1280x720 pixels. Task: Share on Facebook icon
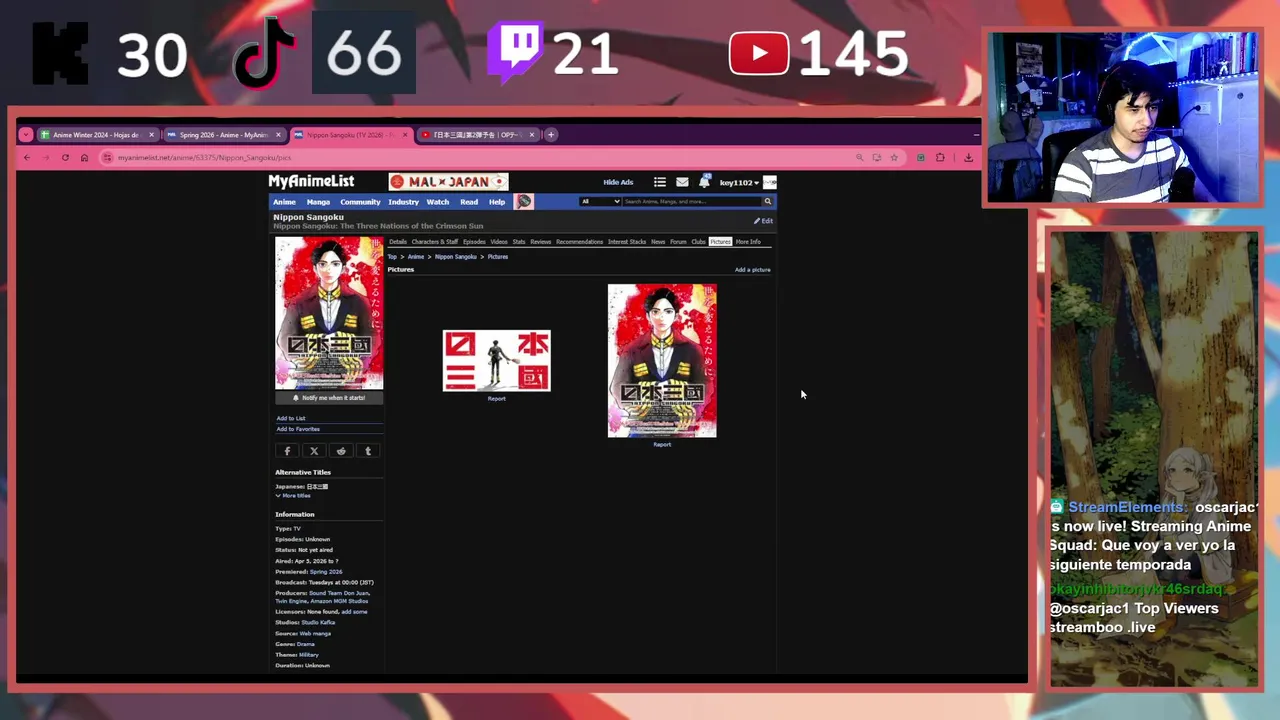click(287, 451)
